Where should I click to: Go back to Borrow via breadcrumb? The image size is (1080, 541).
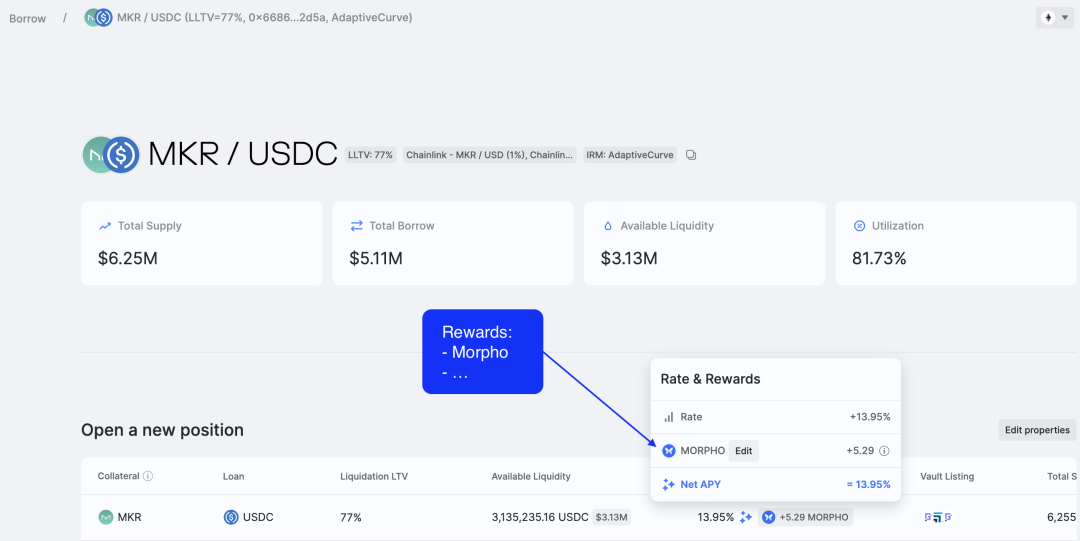(x=28, y=18)
